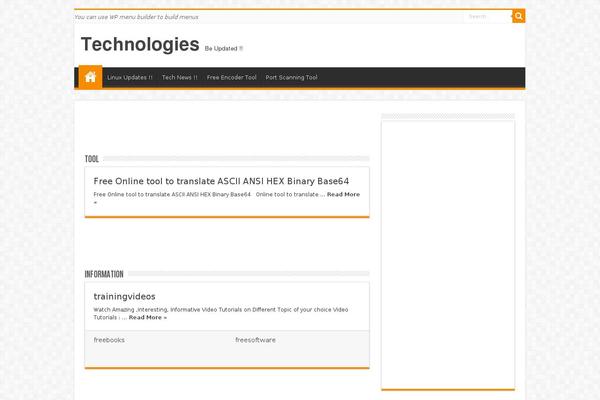Click the trainingvideos excerpt about Video Tutorials
Screen dimensions: 600x400
[x=221, y=313]
